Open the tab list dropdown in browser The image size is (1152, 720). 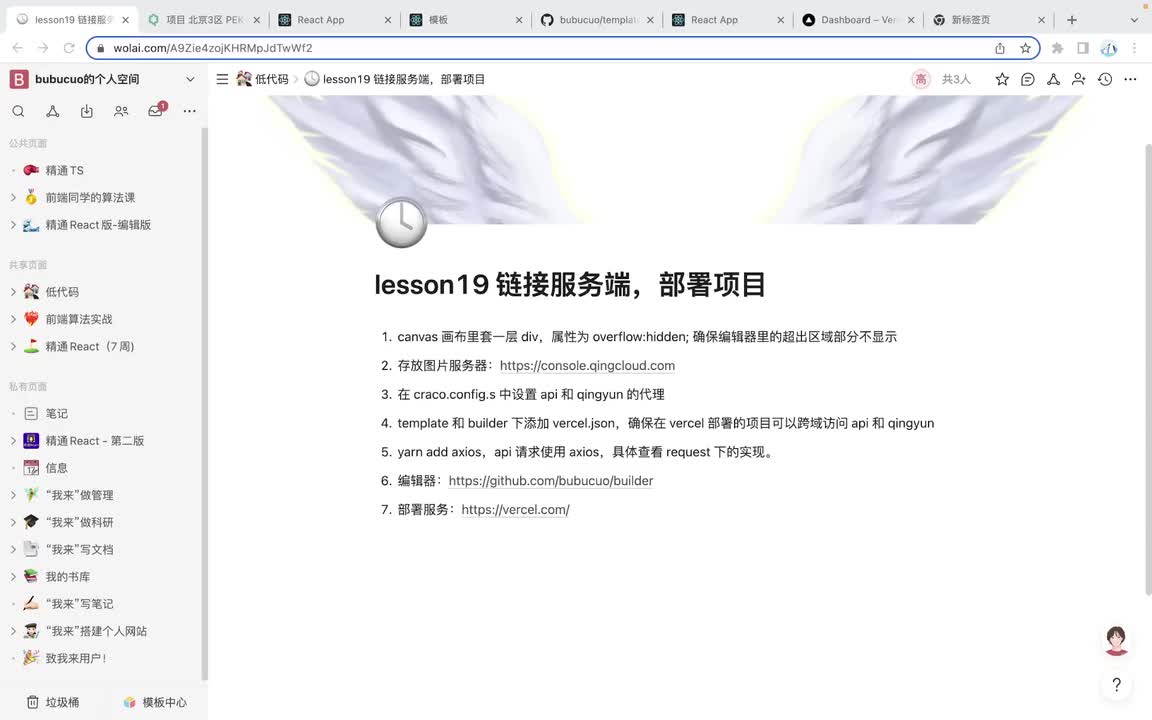pyautogui.click(x=1134, y=20)
